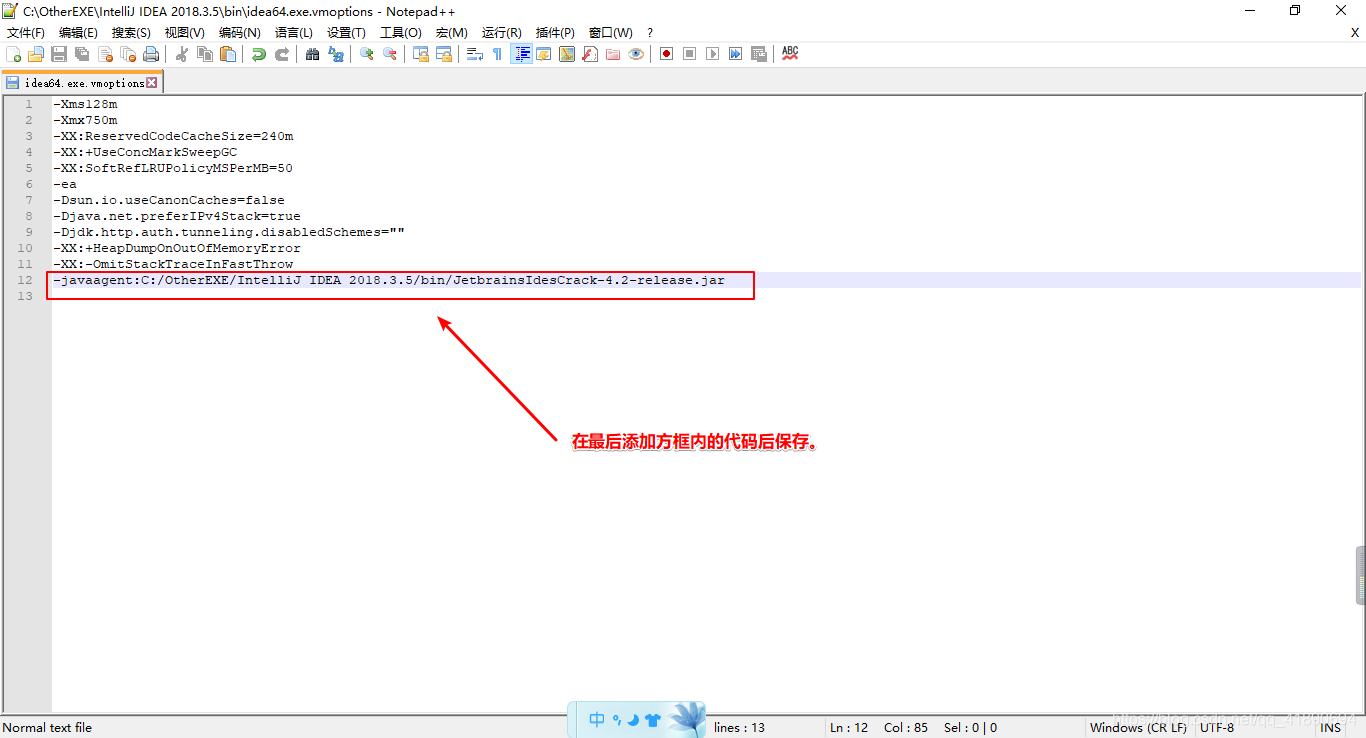Open the 窗口(W) menu
Viewport: 1366px width, 738px height.
click(x=610, y=33)
